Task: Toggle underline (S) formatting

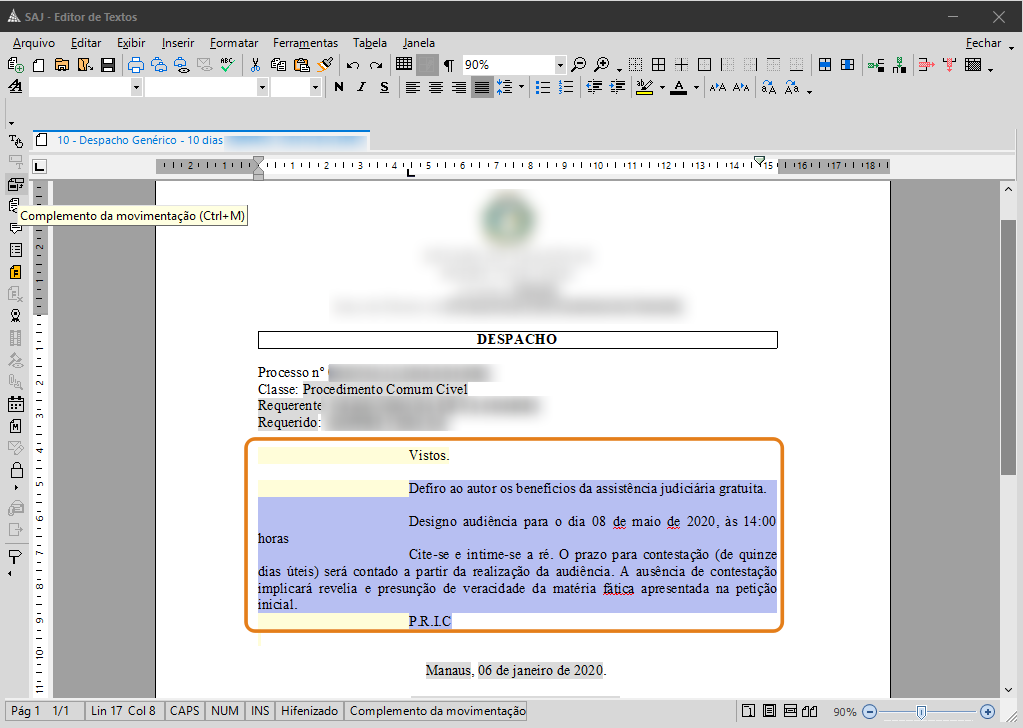Action: tap(384, 87)
